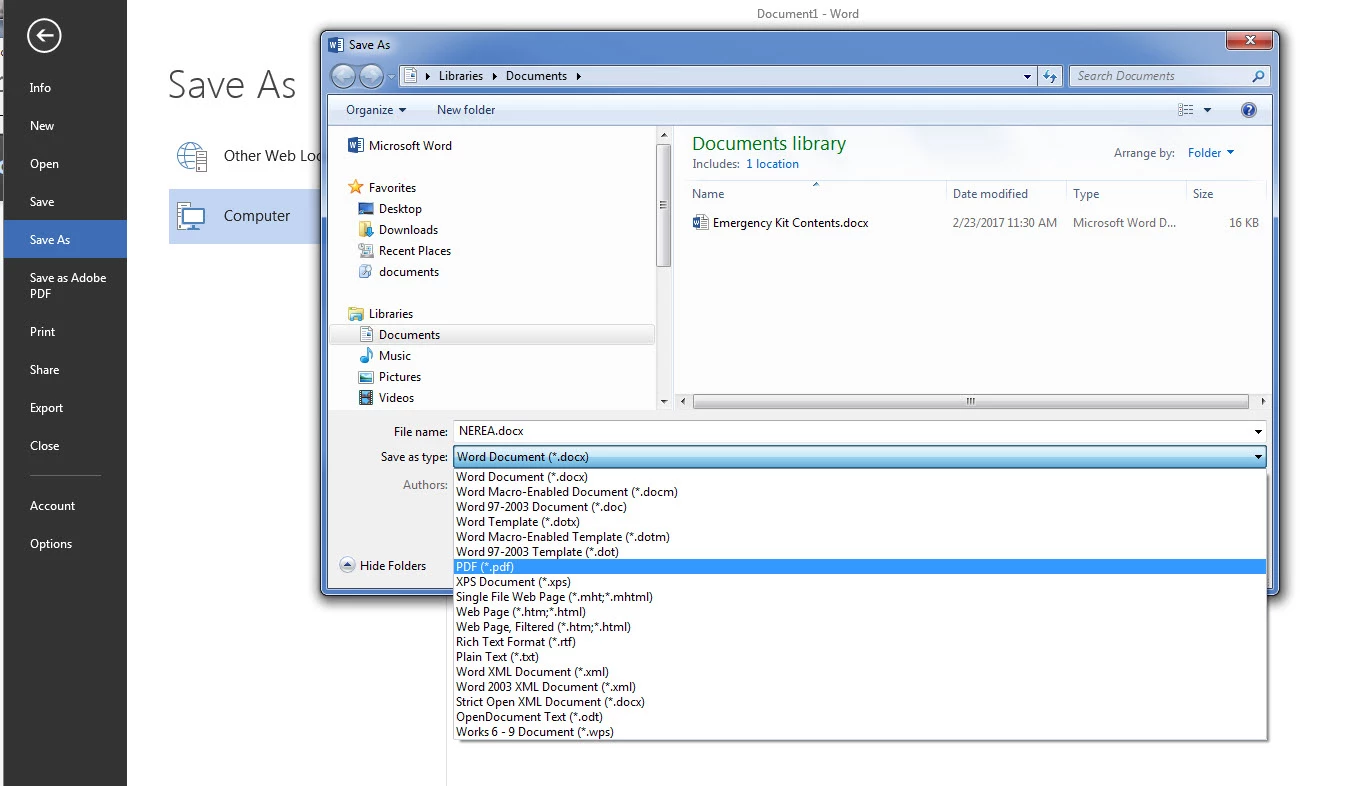
Task: Choose OpenDocument Text (*.odt) type
Action: click(x=860, y=717)
